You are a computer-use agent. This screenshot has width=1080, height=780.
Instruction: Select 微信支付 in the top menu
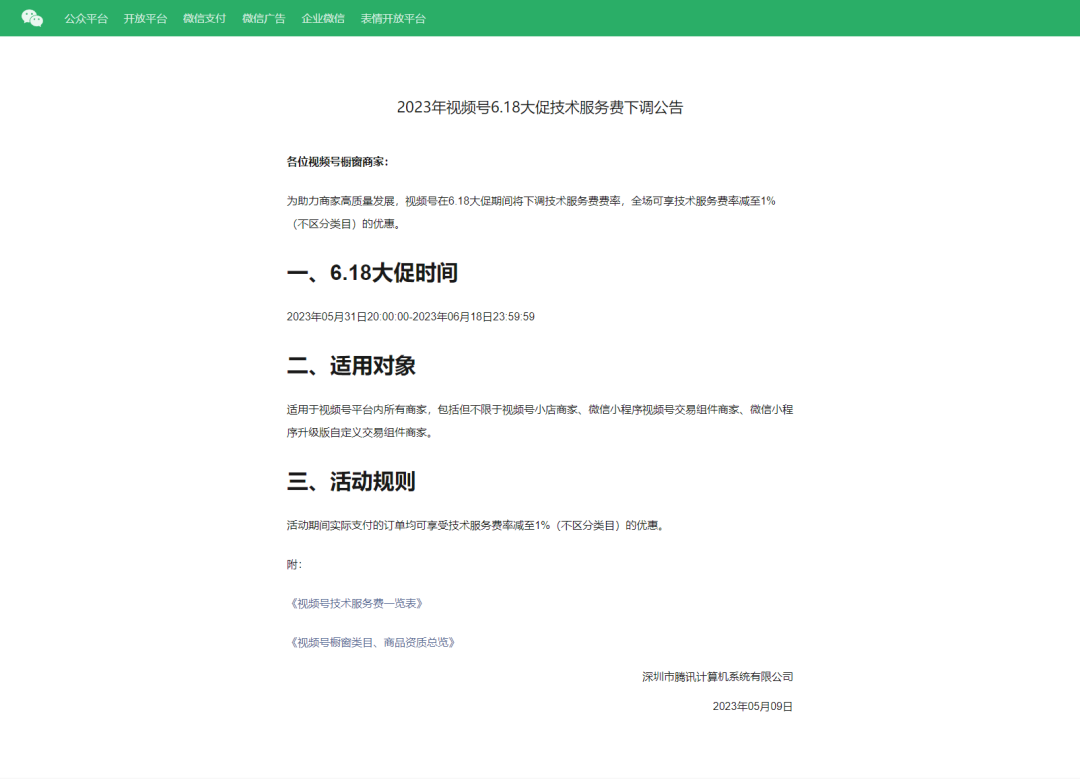tap(202, 18)
